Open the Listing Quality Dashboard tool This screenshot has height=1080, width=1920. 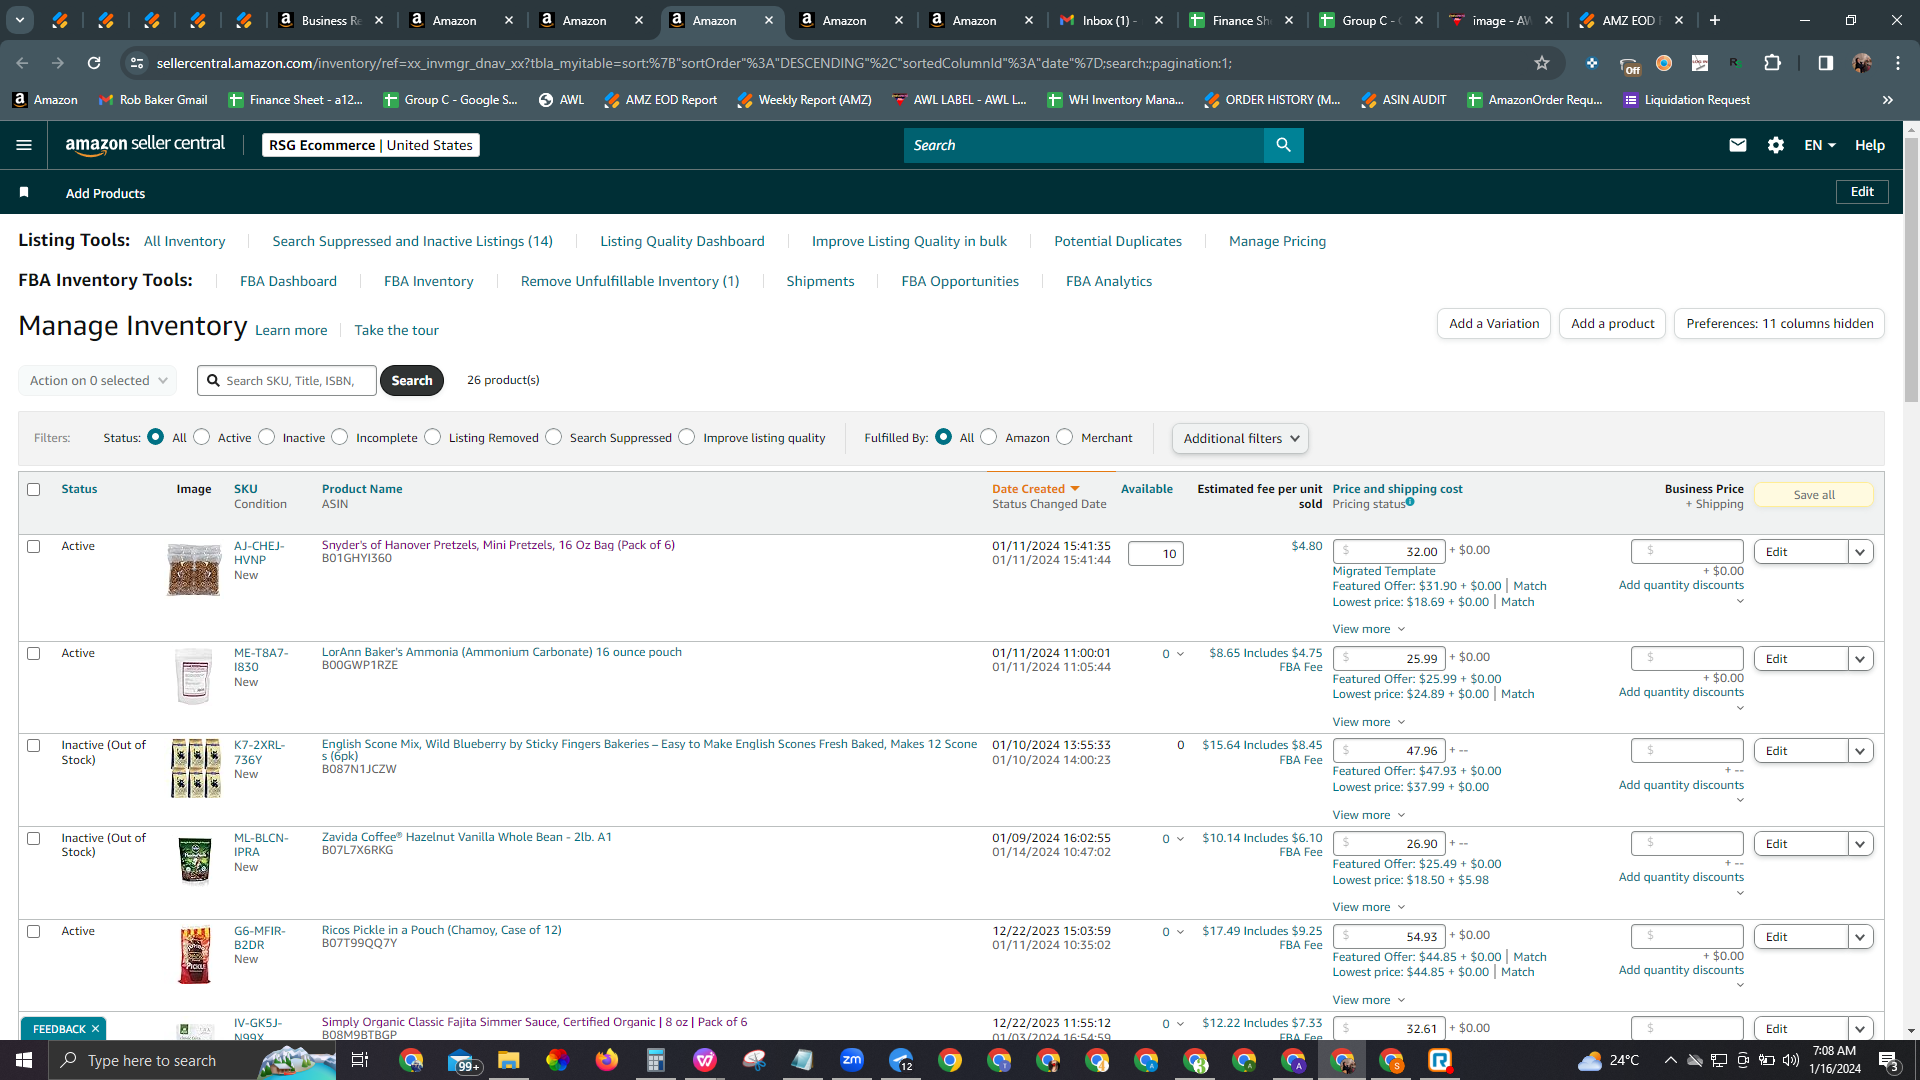(682, 241)
